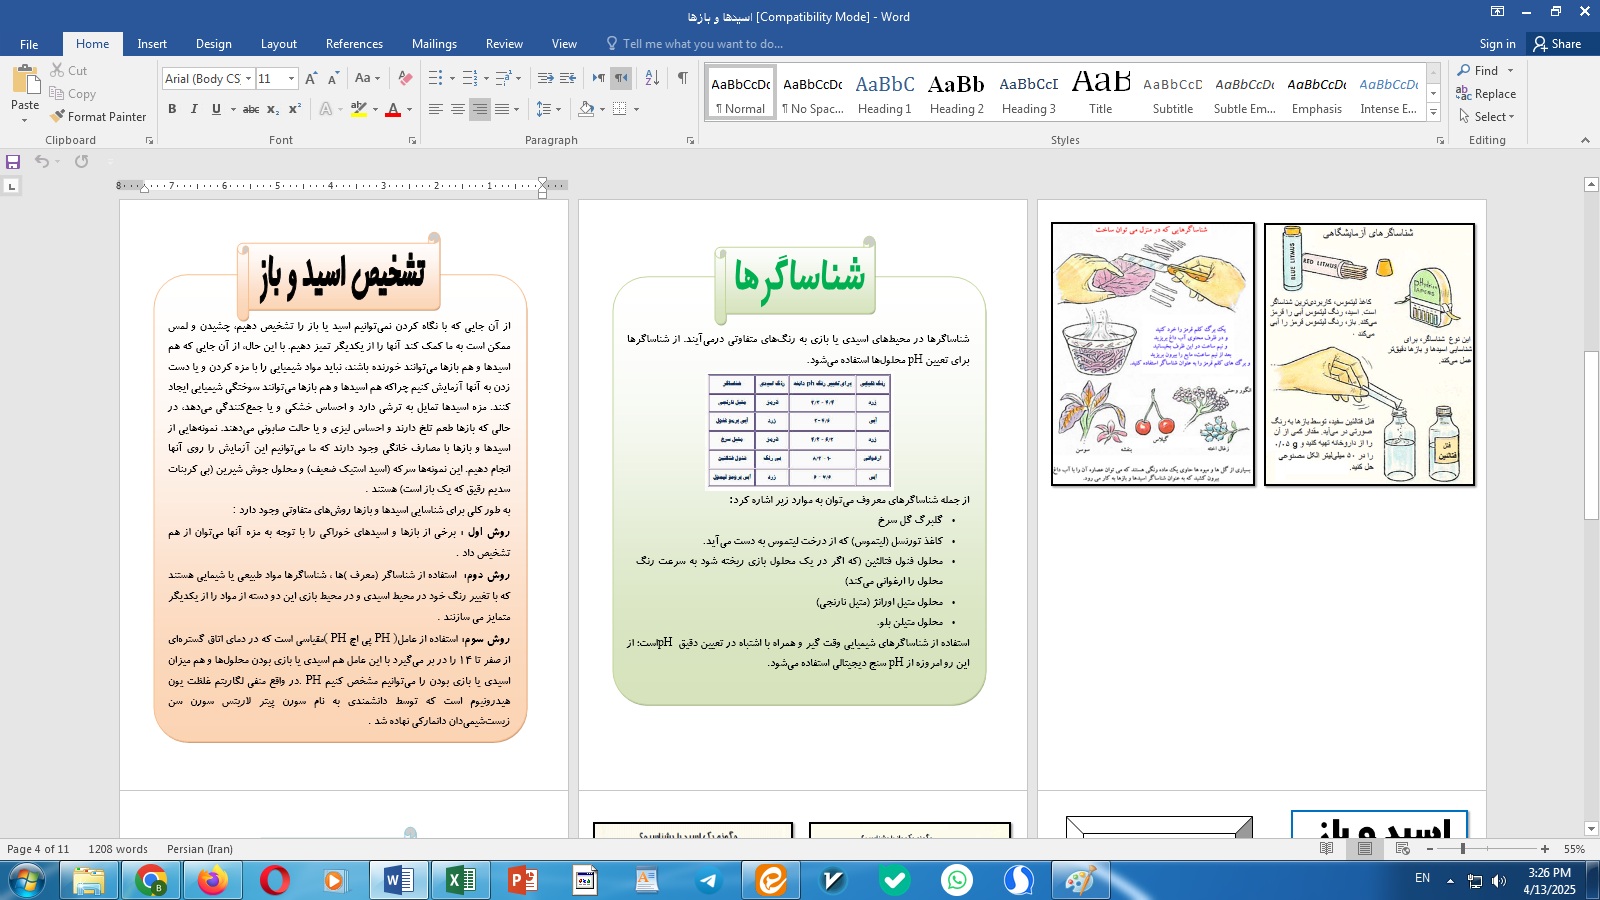Open Excel from the Windows taskbar
The image size is (1600, 900).
tap(460, 881)
